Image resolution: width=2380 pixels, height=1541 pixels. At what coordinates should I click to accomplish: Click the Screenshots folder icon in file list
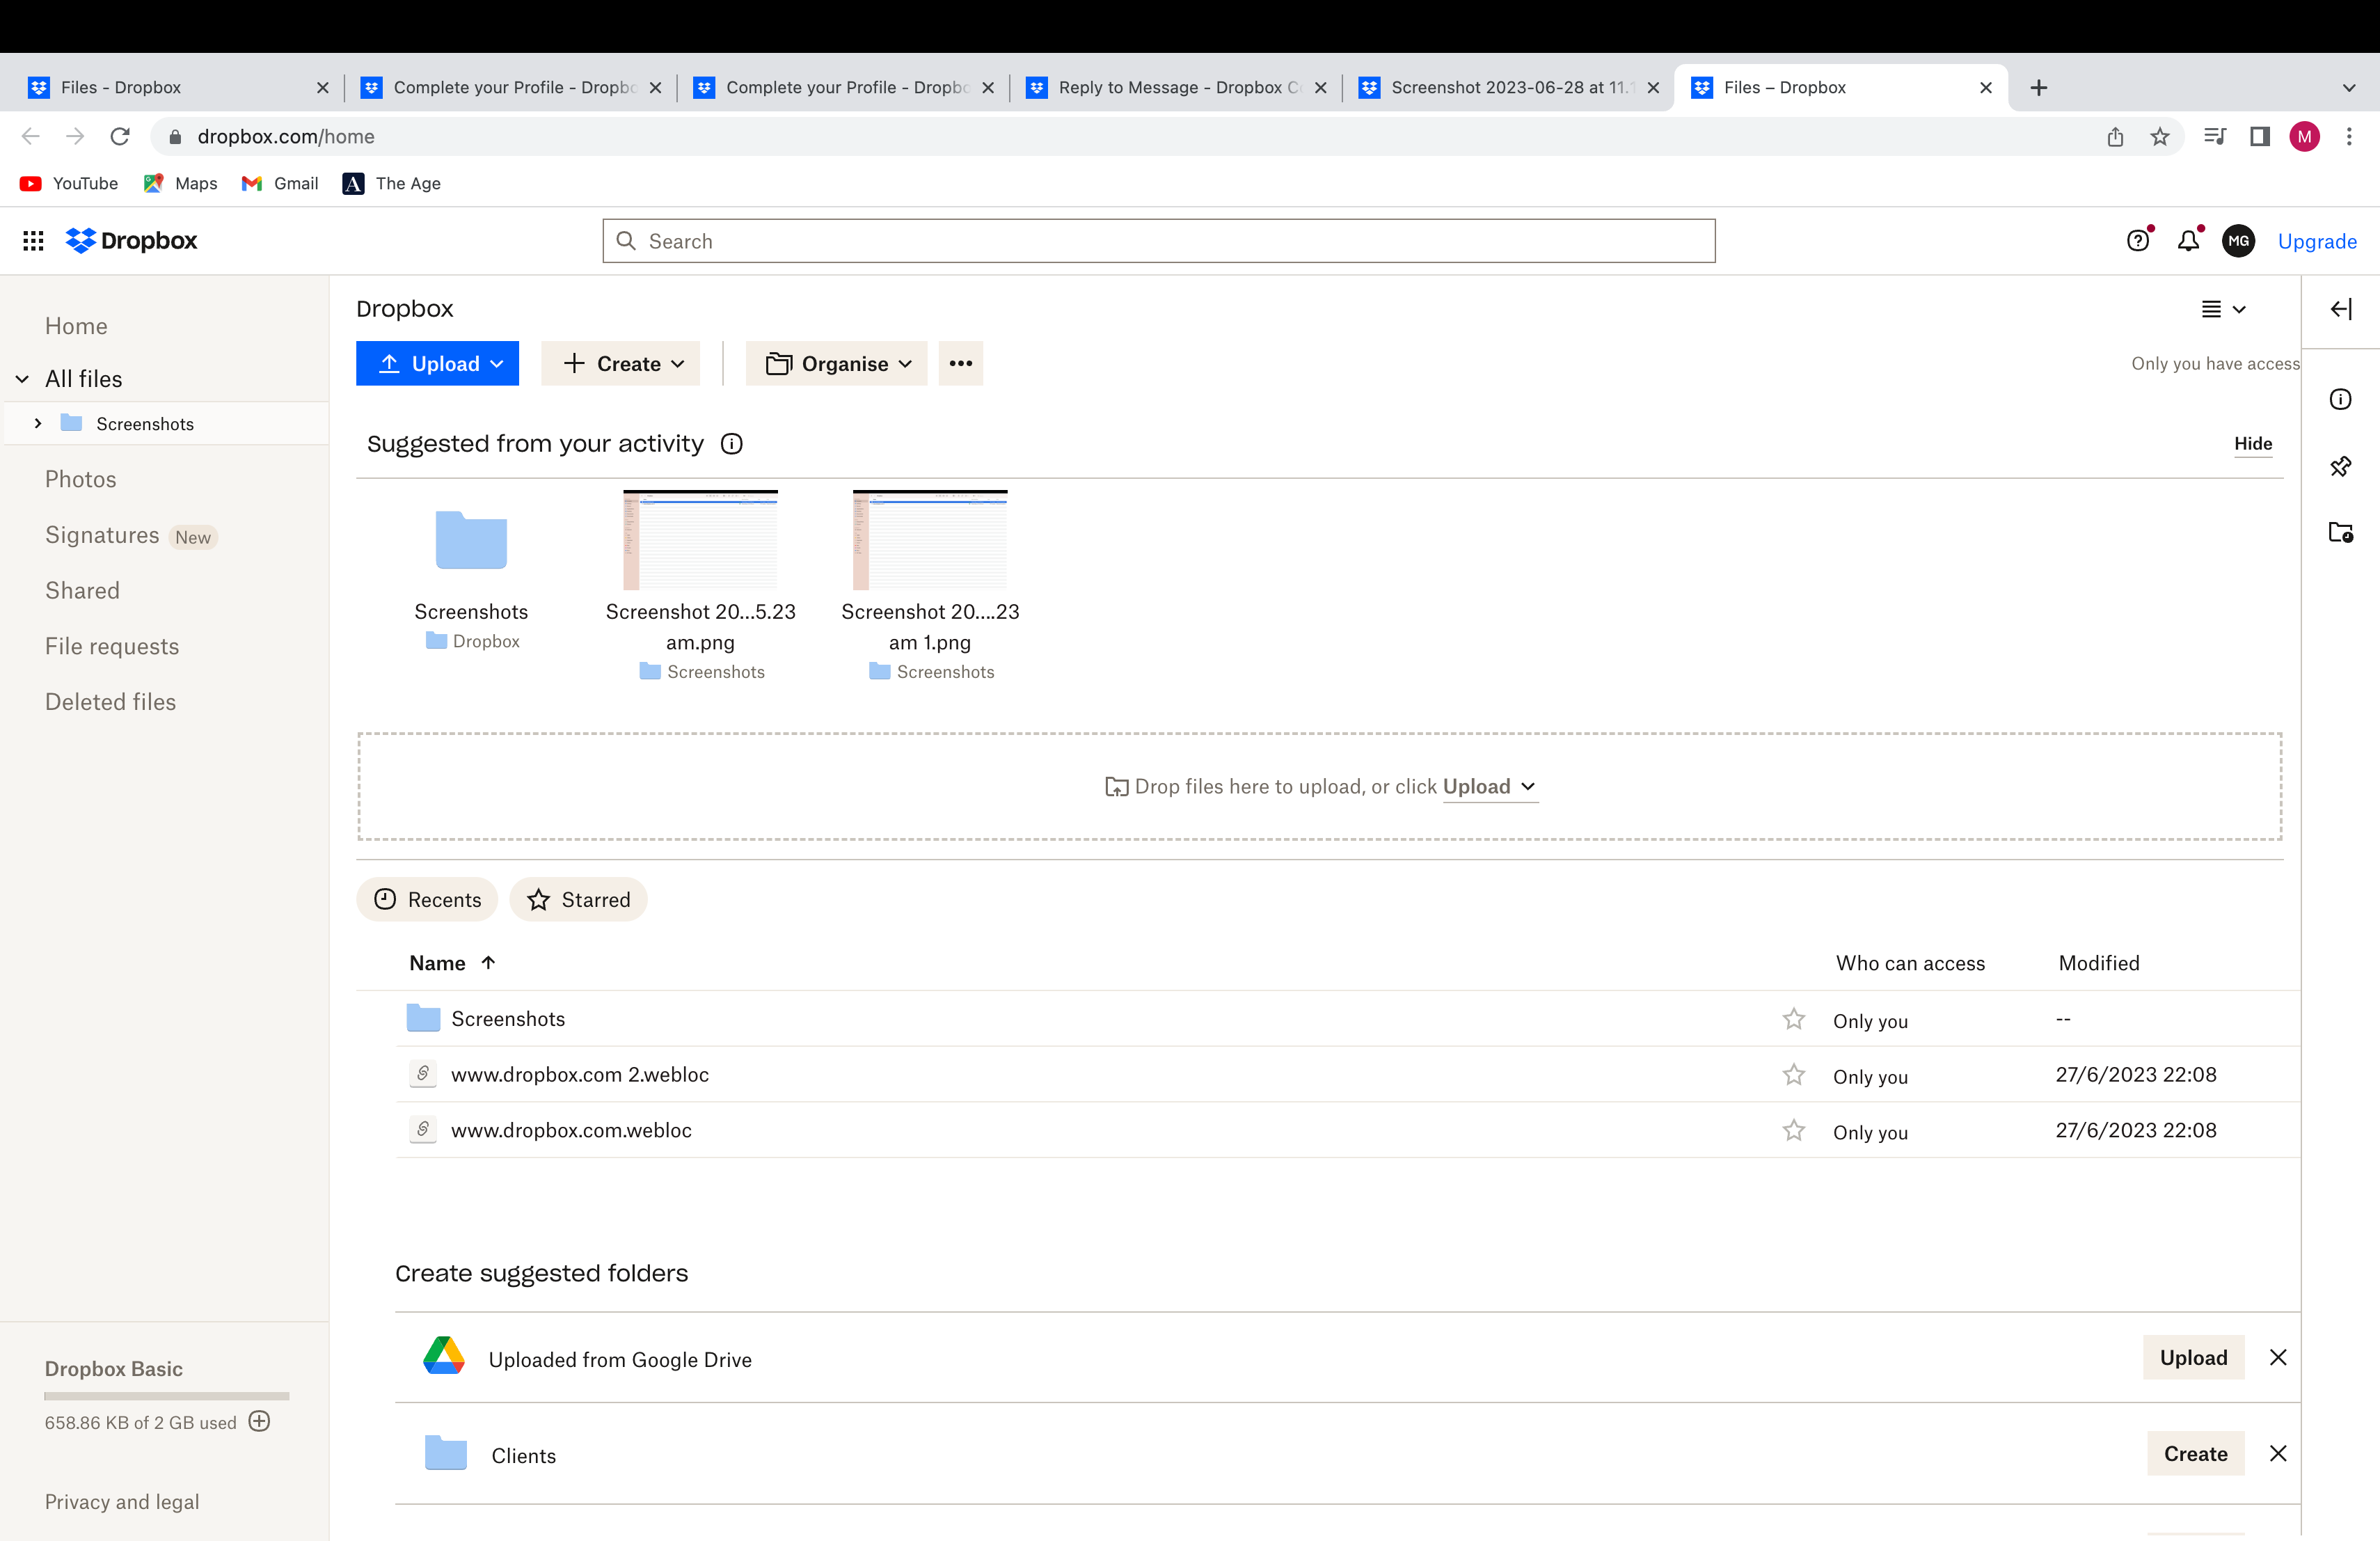point(423,1018)
